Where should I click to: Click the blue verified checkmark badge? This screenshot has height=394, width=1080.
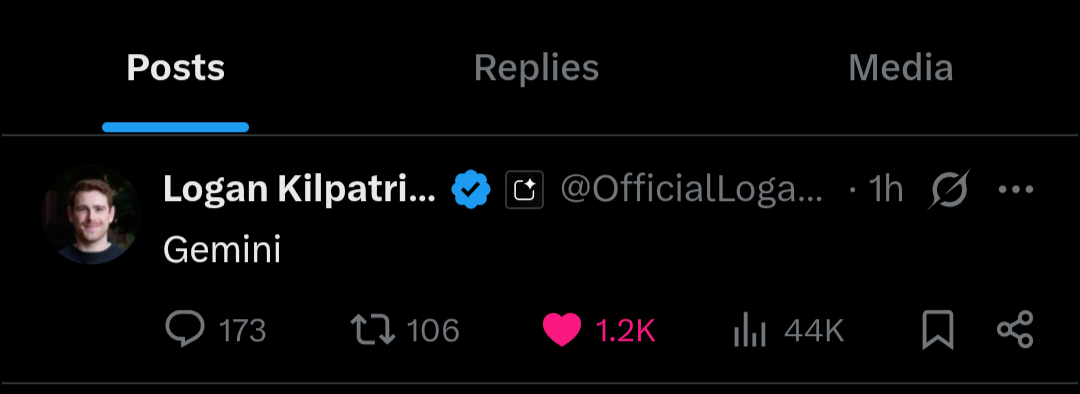pos(471,189)
